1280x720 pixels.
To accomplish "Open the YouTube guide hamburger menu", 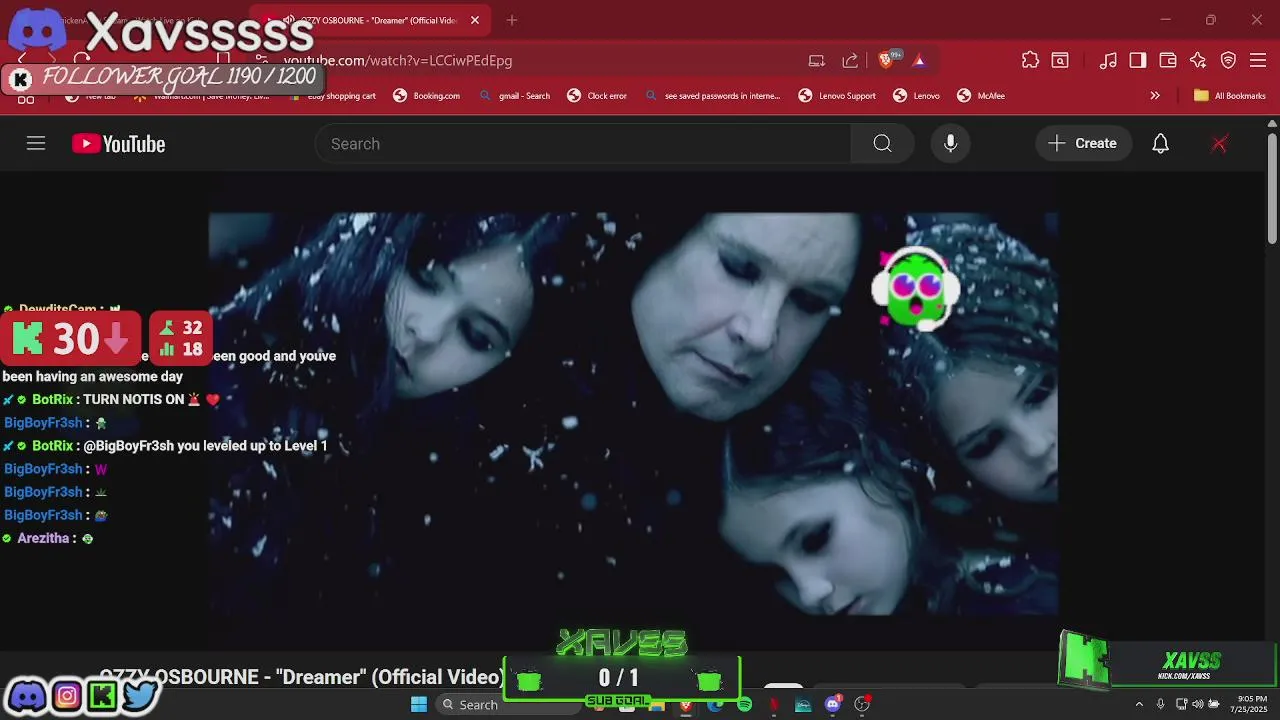I will pyautogui.click(x=36, y=144).
